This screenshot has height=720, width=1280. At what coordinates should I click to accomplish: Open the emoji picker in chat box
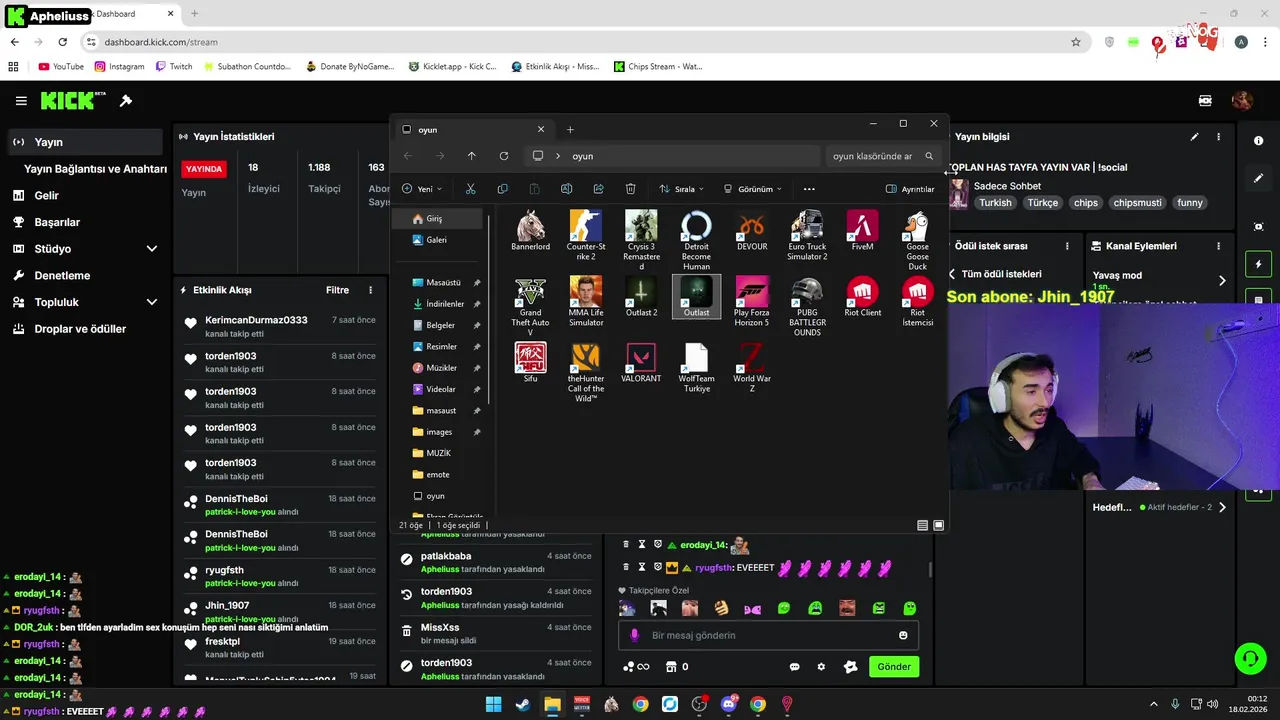click(903, 635)
